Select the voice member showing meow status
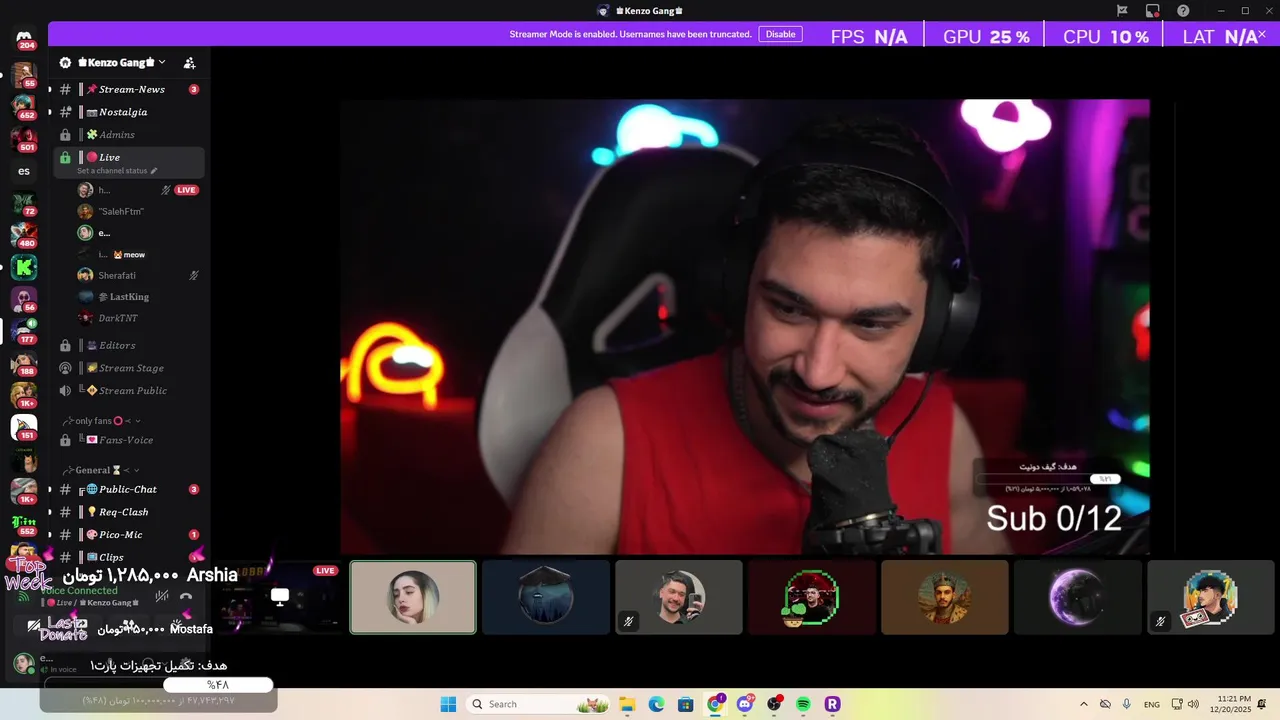1280x720 pixels. pos(138,254)
